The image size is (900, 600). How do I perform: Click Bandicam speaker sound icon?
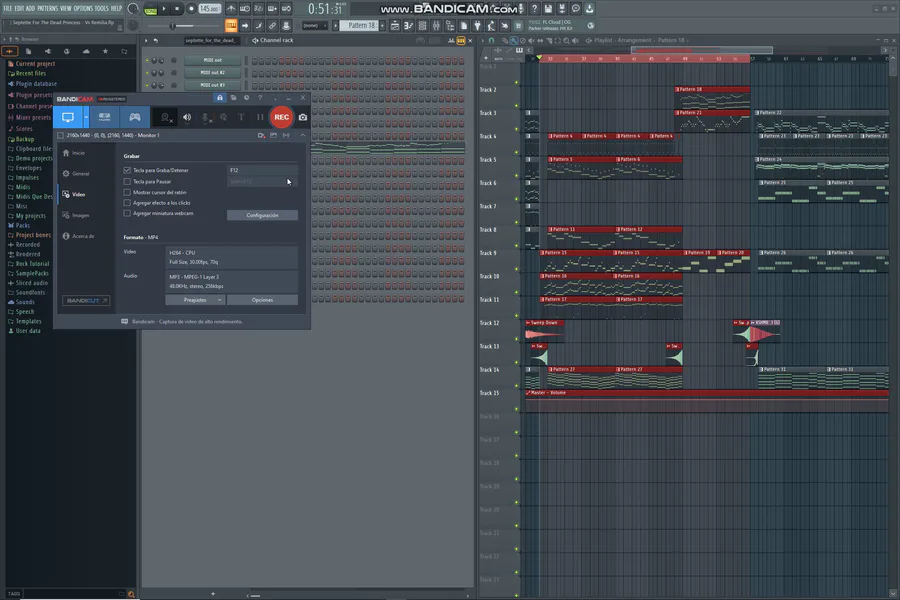click(187, 117)
